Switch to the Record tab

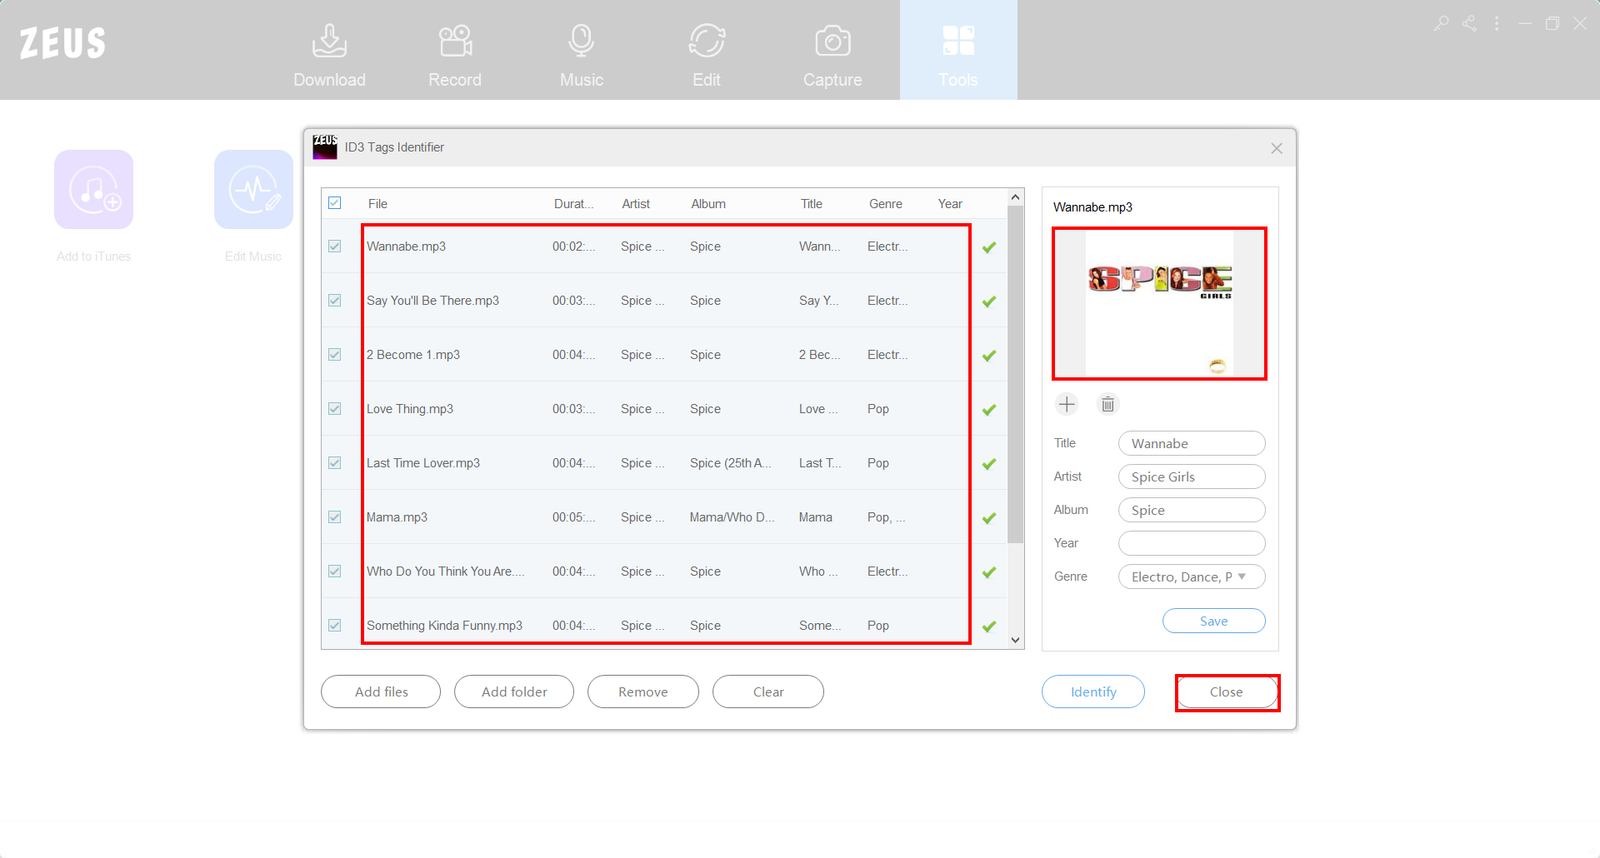tap(455, 54)
